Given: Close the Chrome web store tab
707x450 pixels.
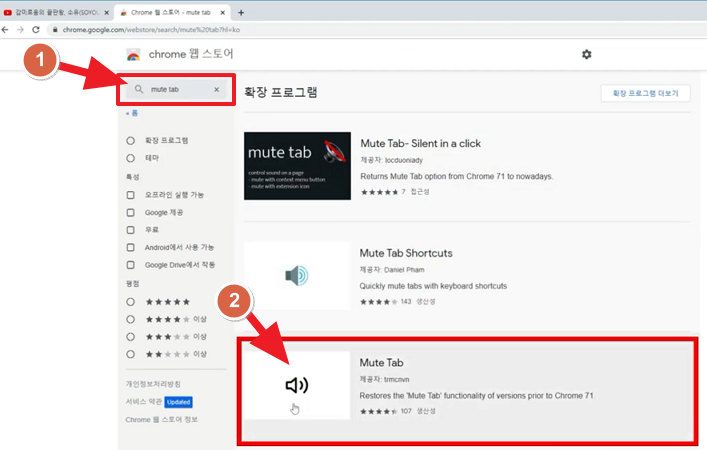Looking at the screenshot, I should point(222,13).
